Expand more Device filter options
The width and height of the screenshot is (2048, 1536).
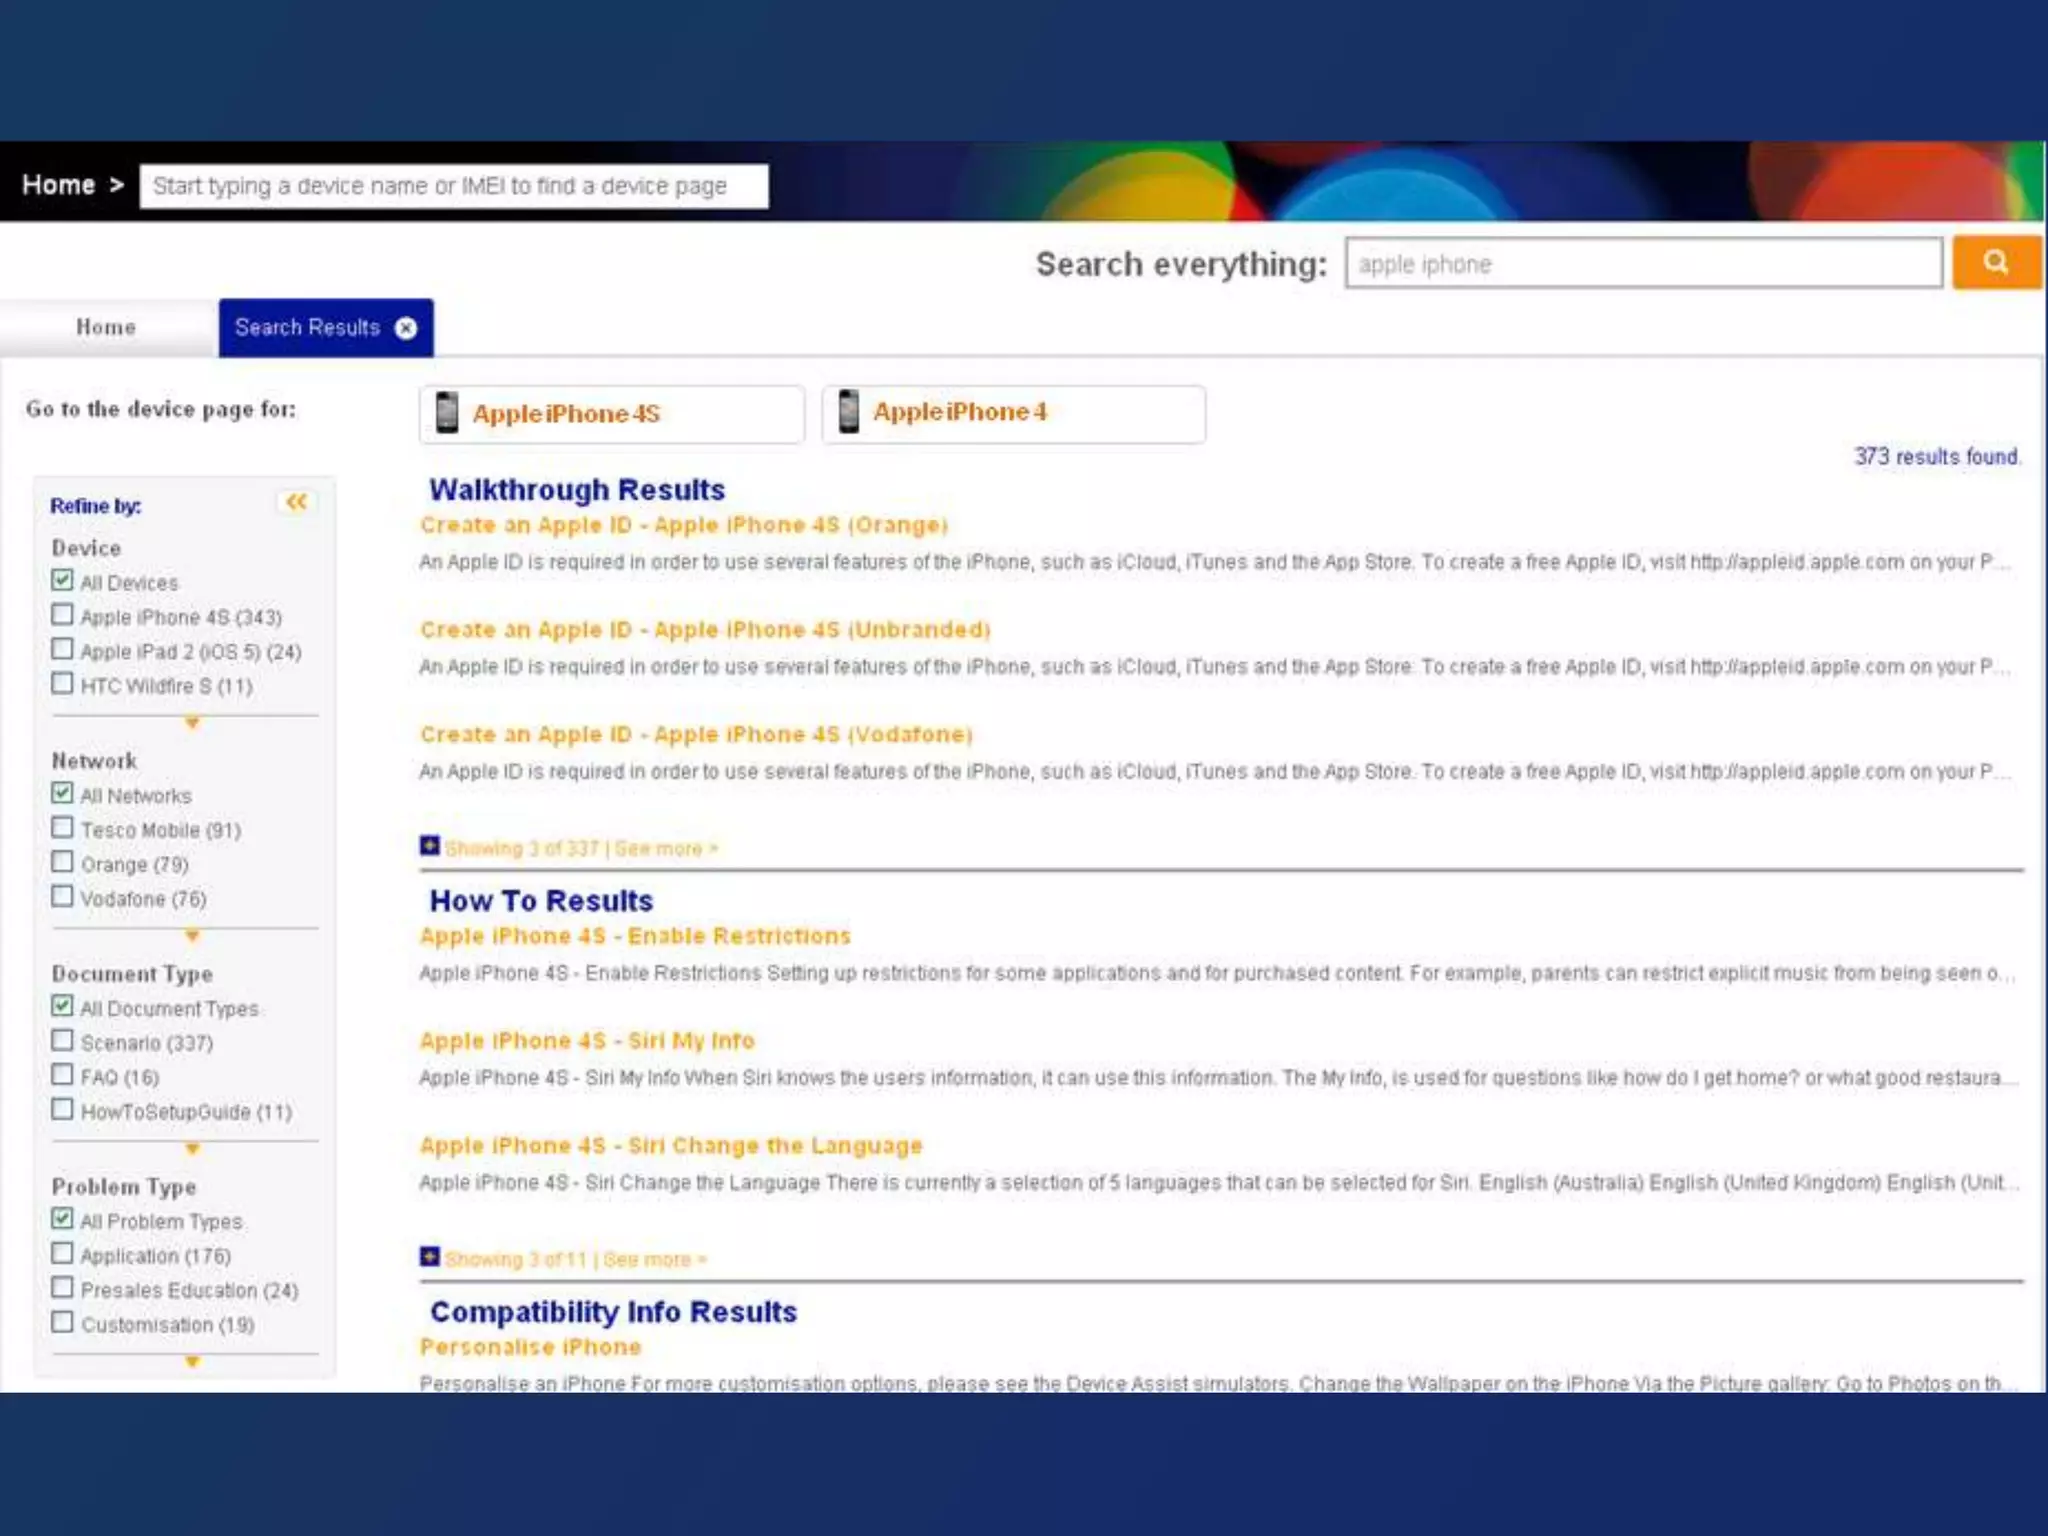point(192,723)
